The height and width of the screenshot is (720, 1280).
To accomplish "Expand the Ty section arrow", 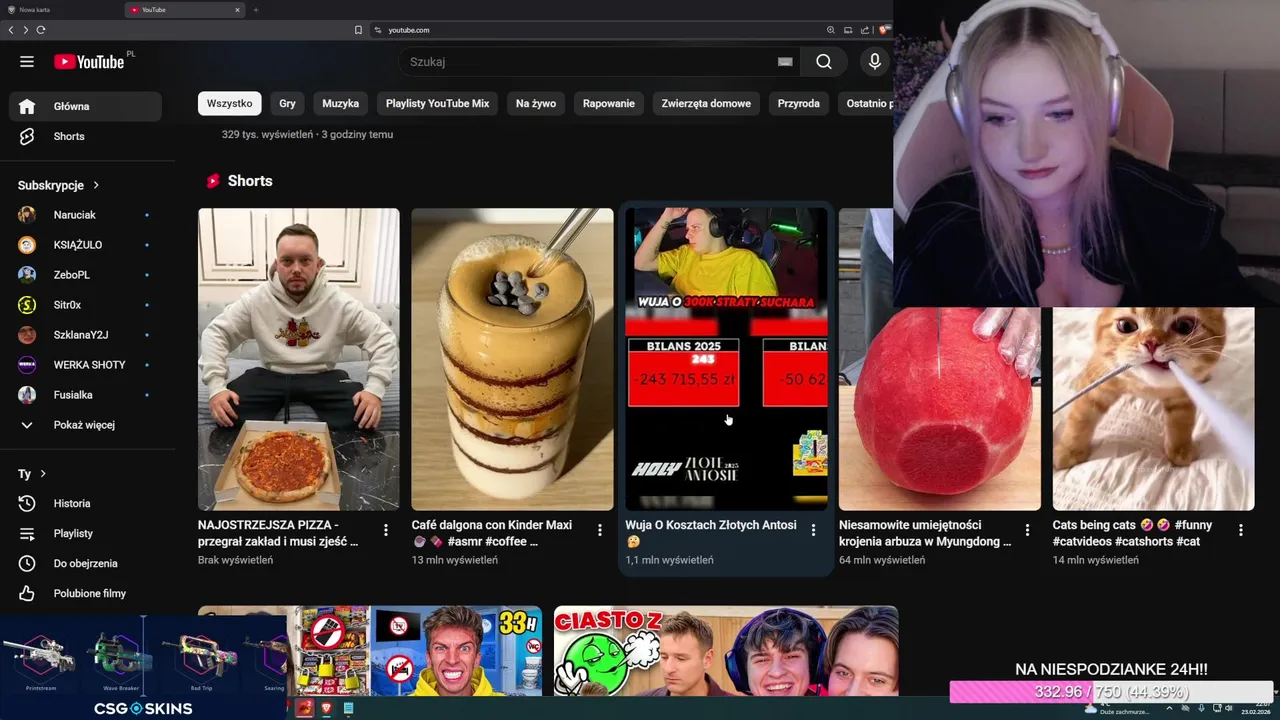I will click(x=43, y=474).
